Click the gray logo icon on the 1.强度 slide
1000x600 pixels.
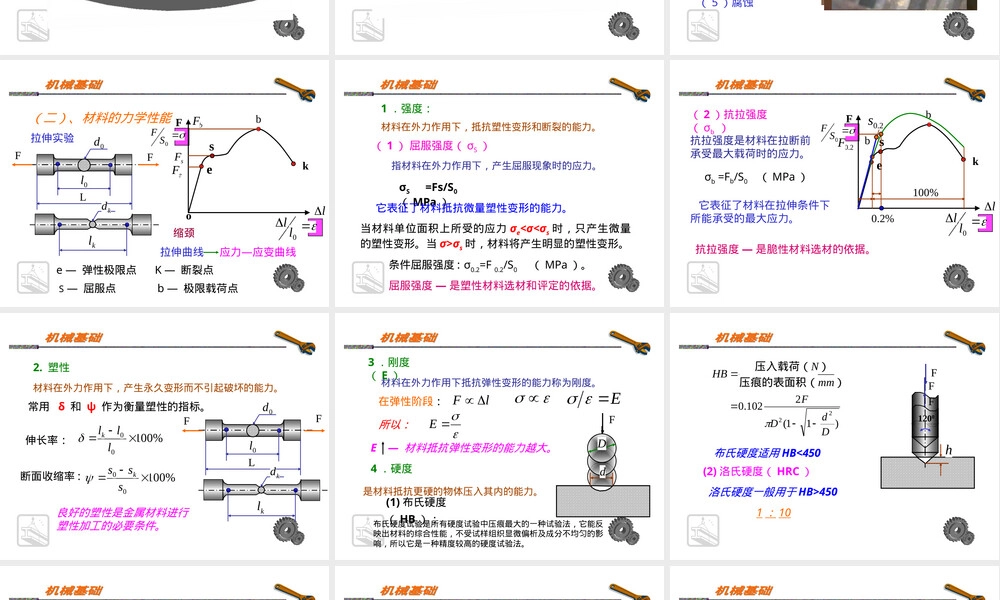pos(368,278)
